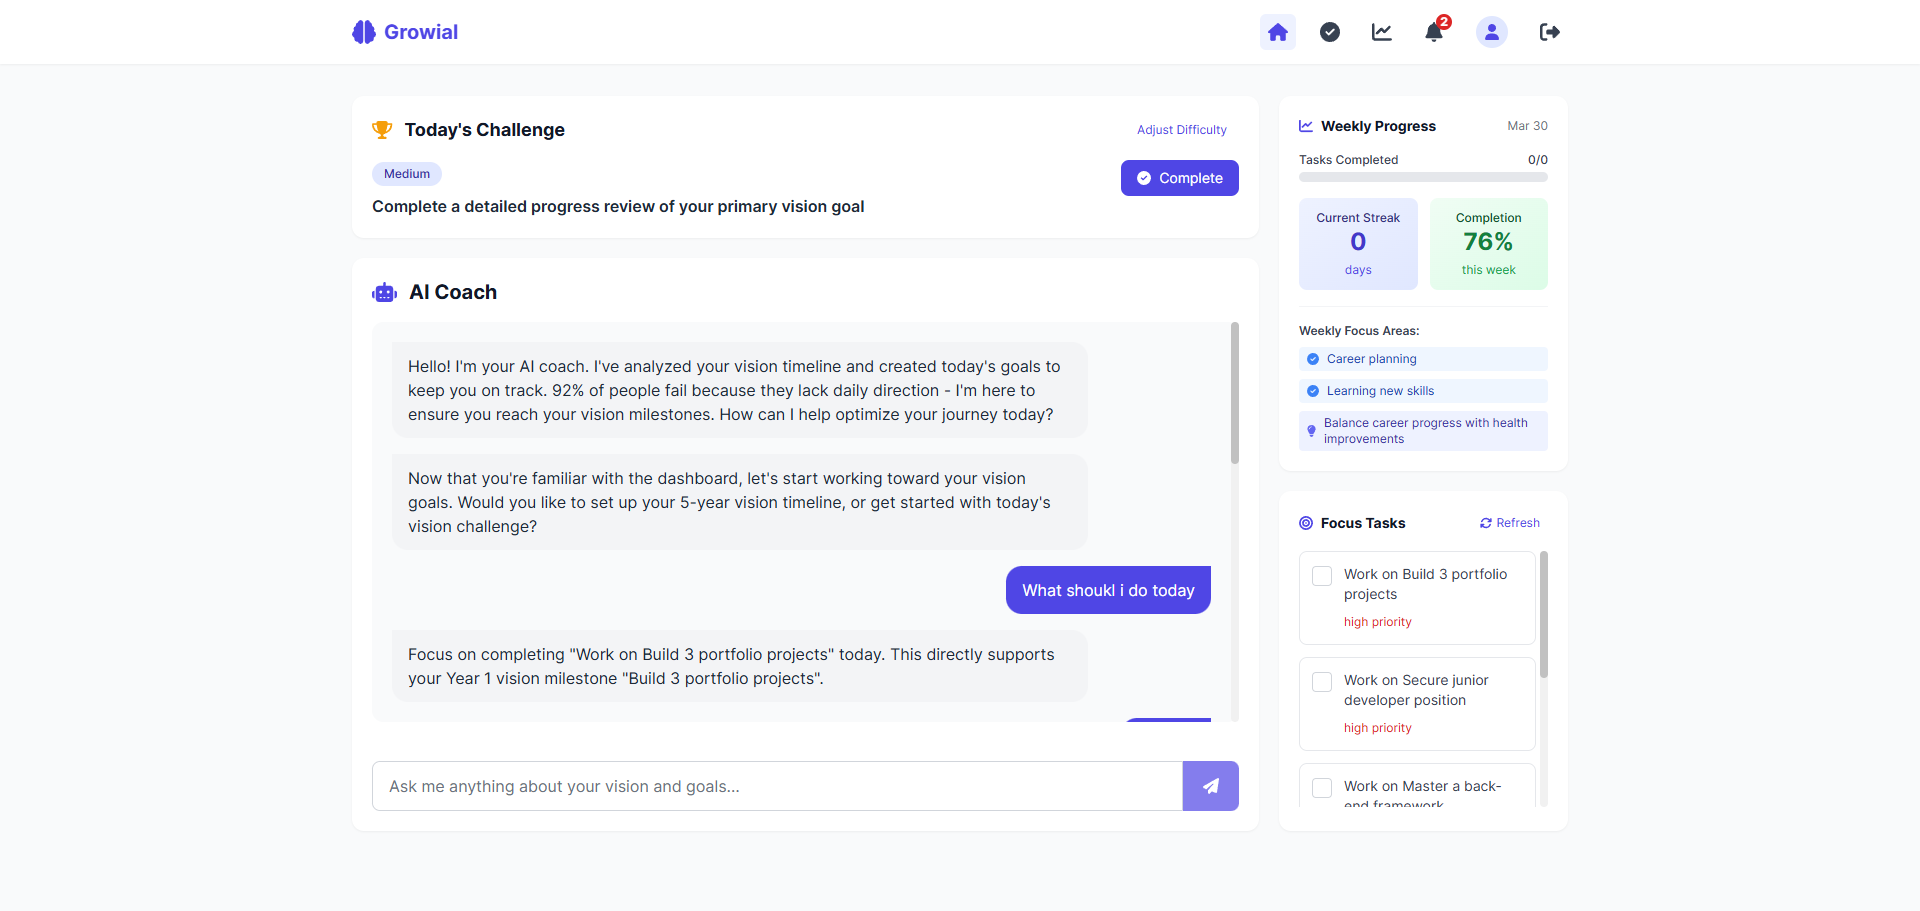This screenshot has height=911, width=1920.
Task: Click the check icon next to Career planning
Action: (1313, 359)
